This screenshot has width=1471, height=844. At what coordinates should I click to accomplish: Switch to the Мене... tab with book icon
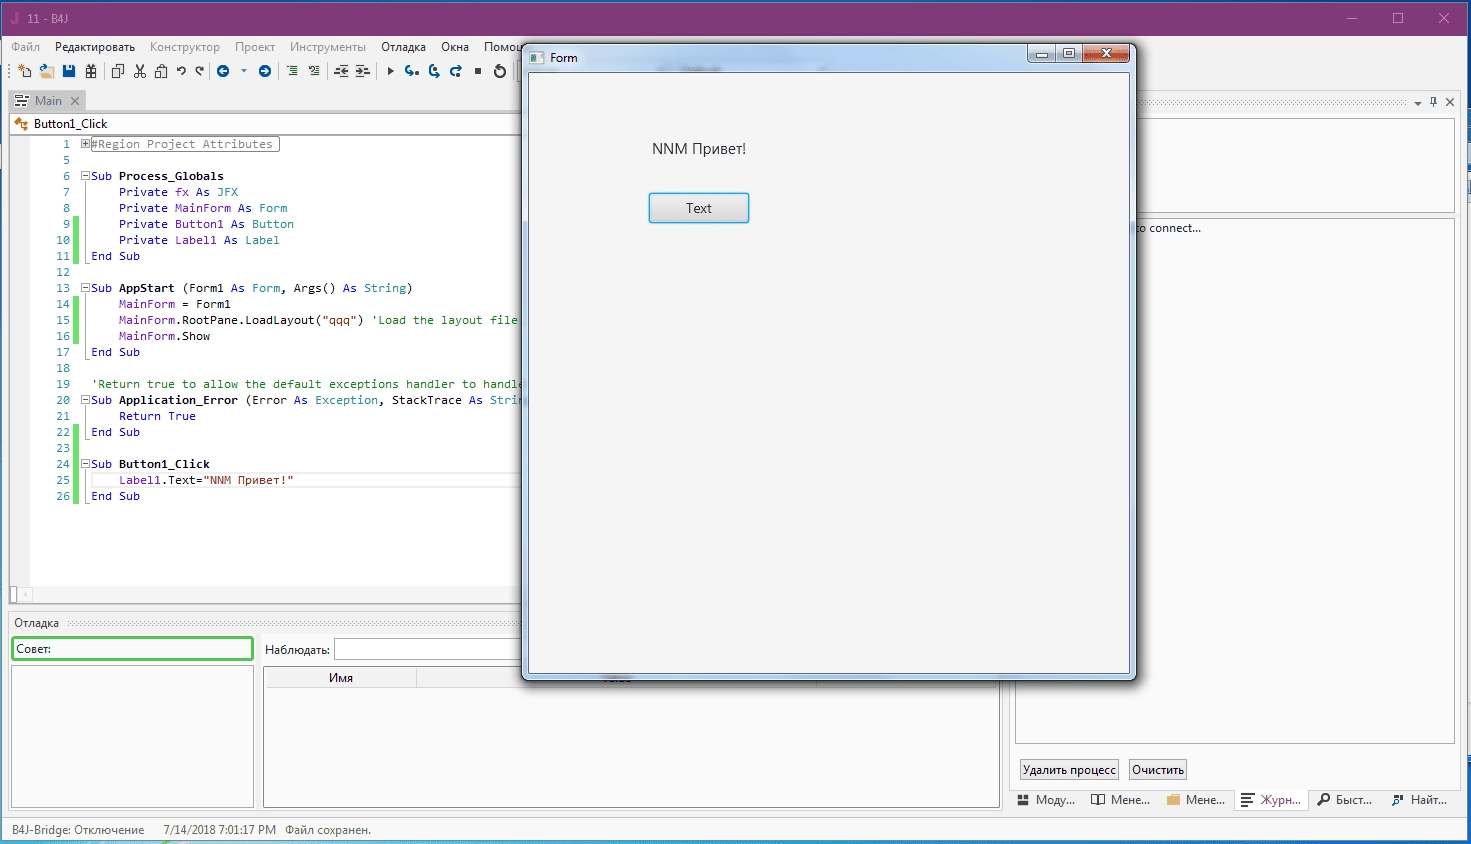[x=1121, y=800]
